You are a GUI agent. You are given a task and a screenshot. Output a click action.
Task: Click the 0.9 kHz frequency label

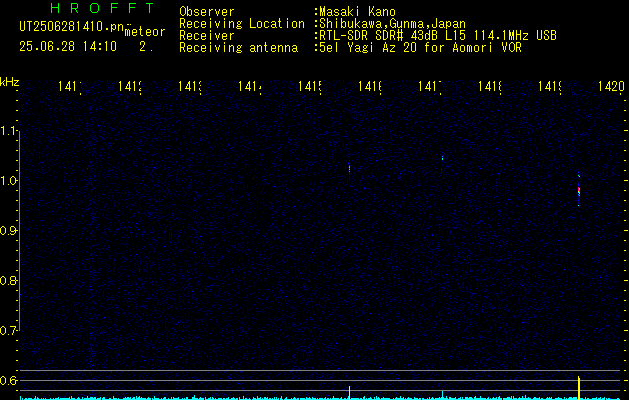click(x=8, y=230)
